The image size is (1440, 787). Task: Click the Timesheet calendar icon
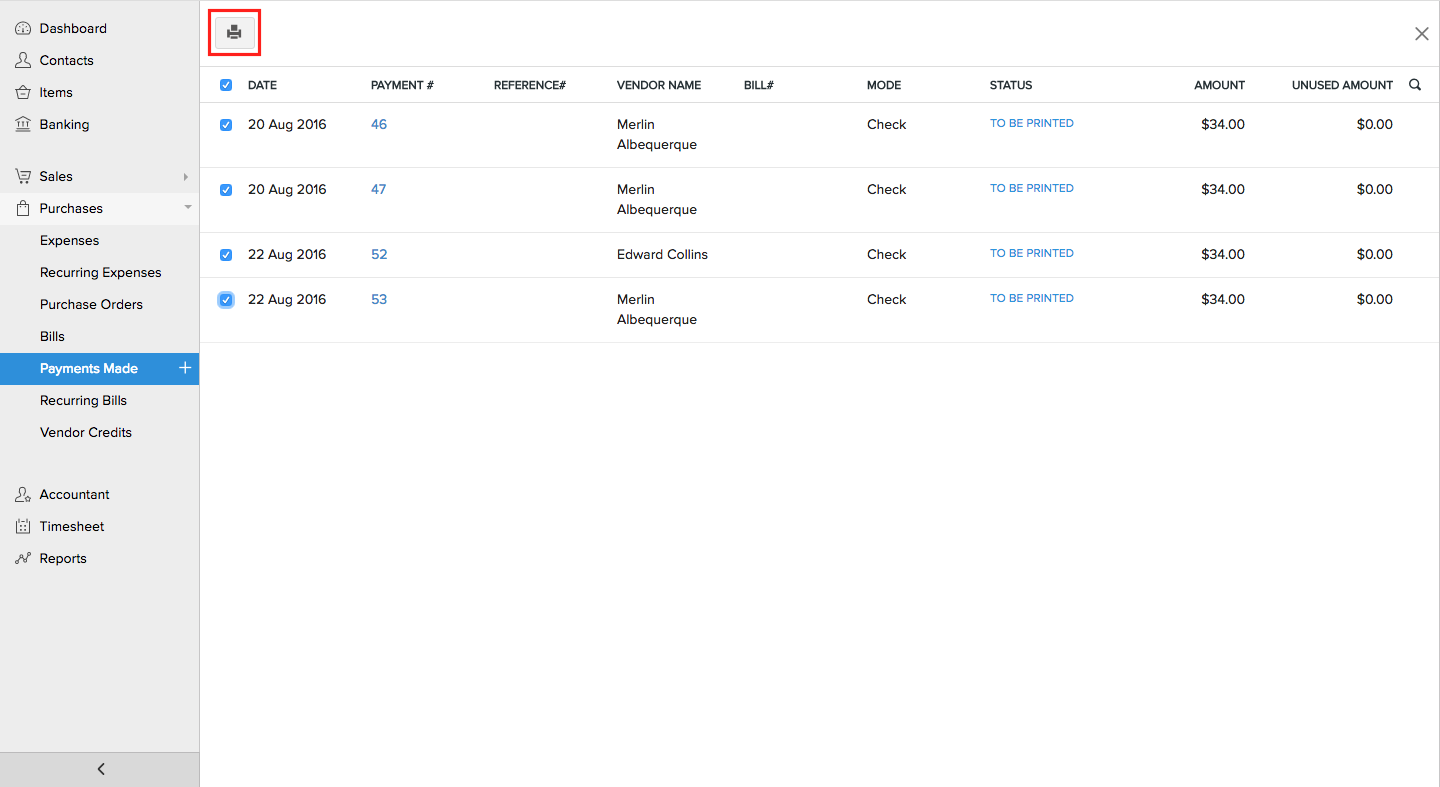point(22,527)
